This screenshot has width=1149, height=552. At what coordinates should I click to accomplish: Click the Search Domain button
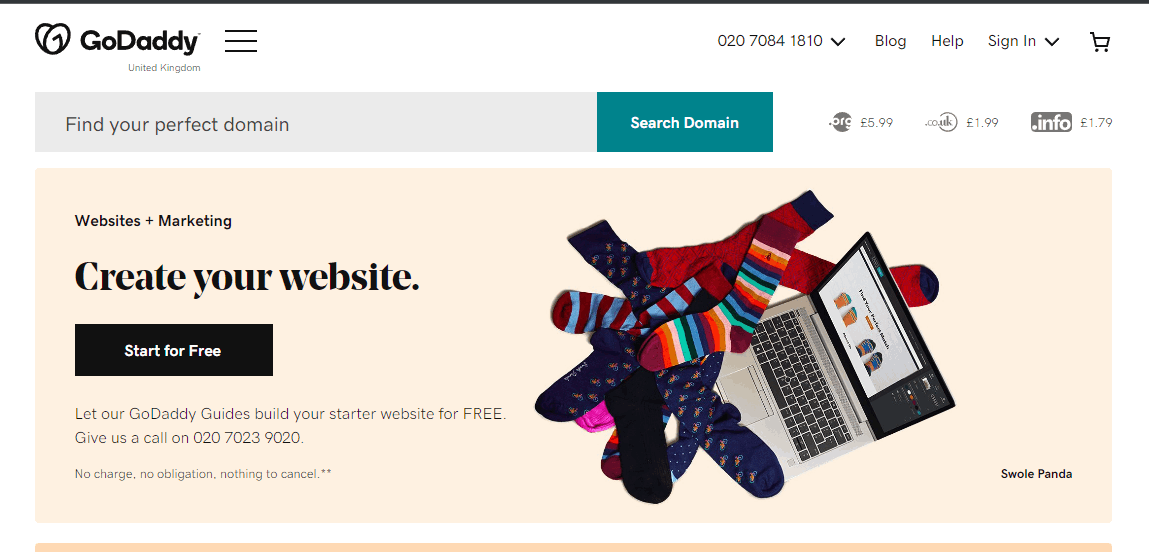[684, 122]
